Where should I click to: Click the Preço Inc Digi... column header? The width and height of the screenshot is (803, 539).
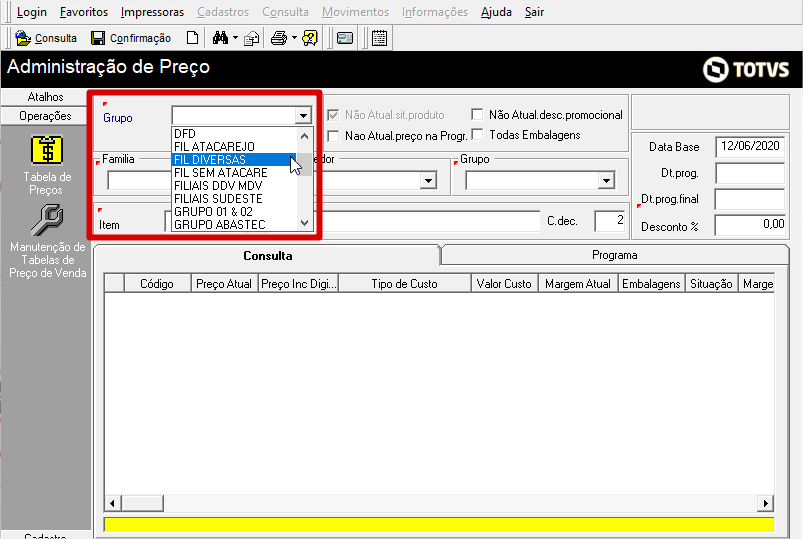299,283
